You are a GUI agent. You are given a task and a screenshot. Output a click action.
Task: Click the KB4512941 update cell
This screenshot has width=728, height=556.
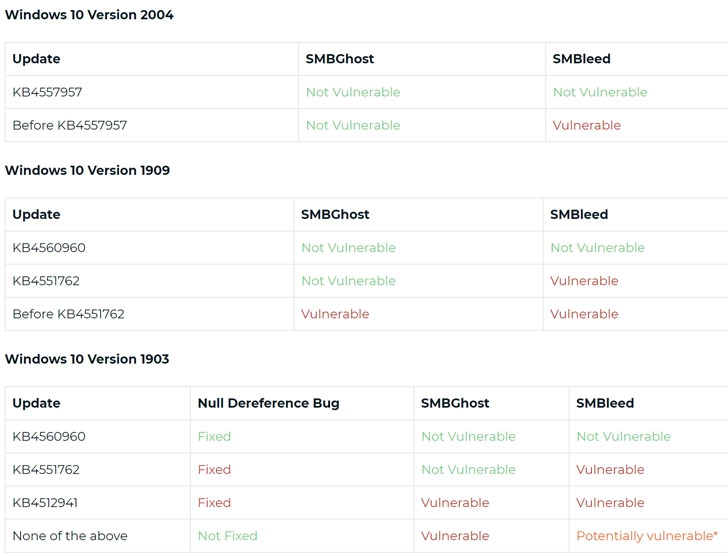(46, 503)
